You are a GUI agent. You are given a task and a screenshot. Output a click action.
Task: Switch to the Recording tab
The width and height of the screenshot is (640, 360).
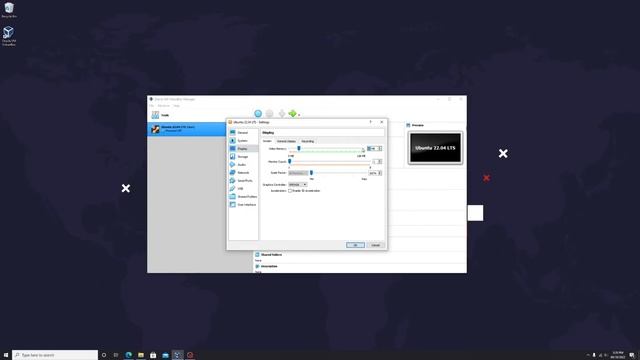coord(308,141)
